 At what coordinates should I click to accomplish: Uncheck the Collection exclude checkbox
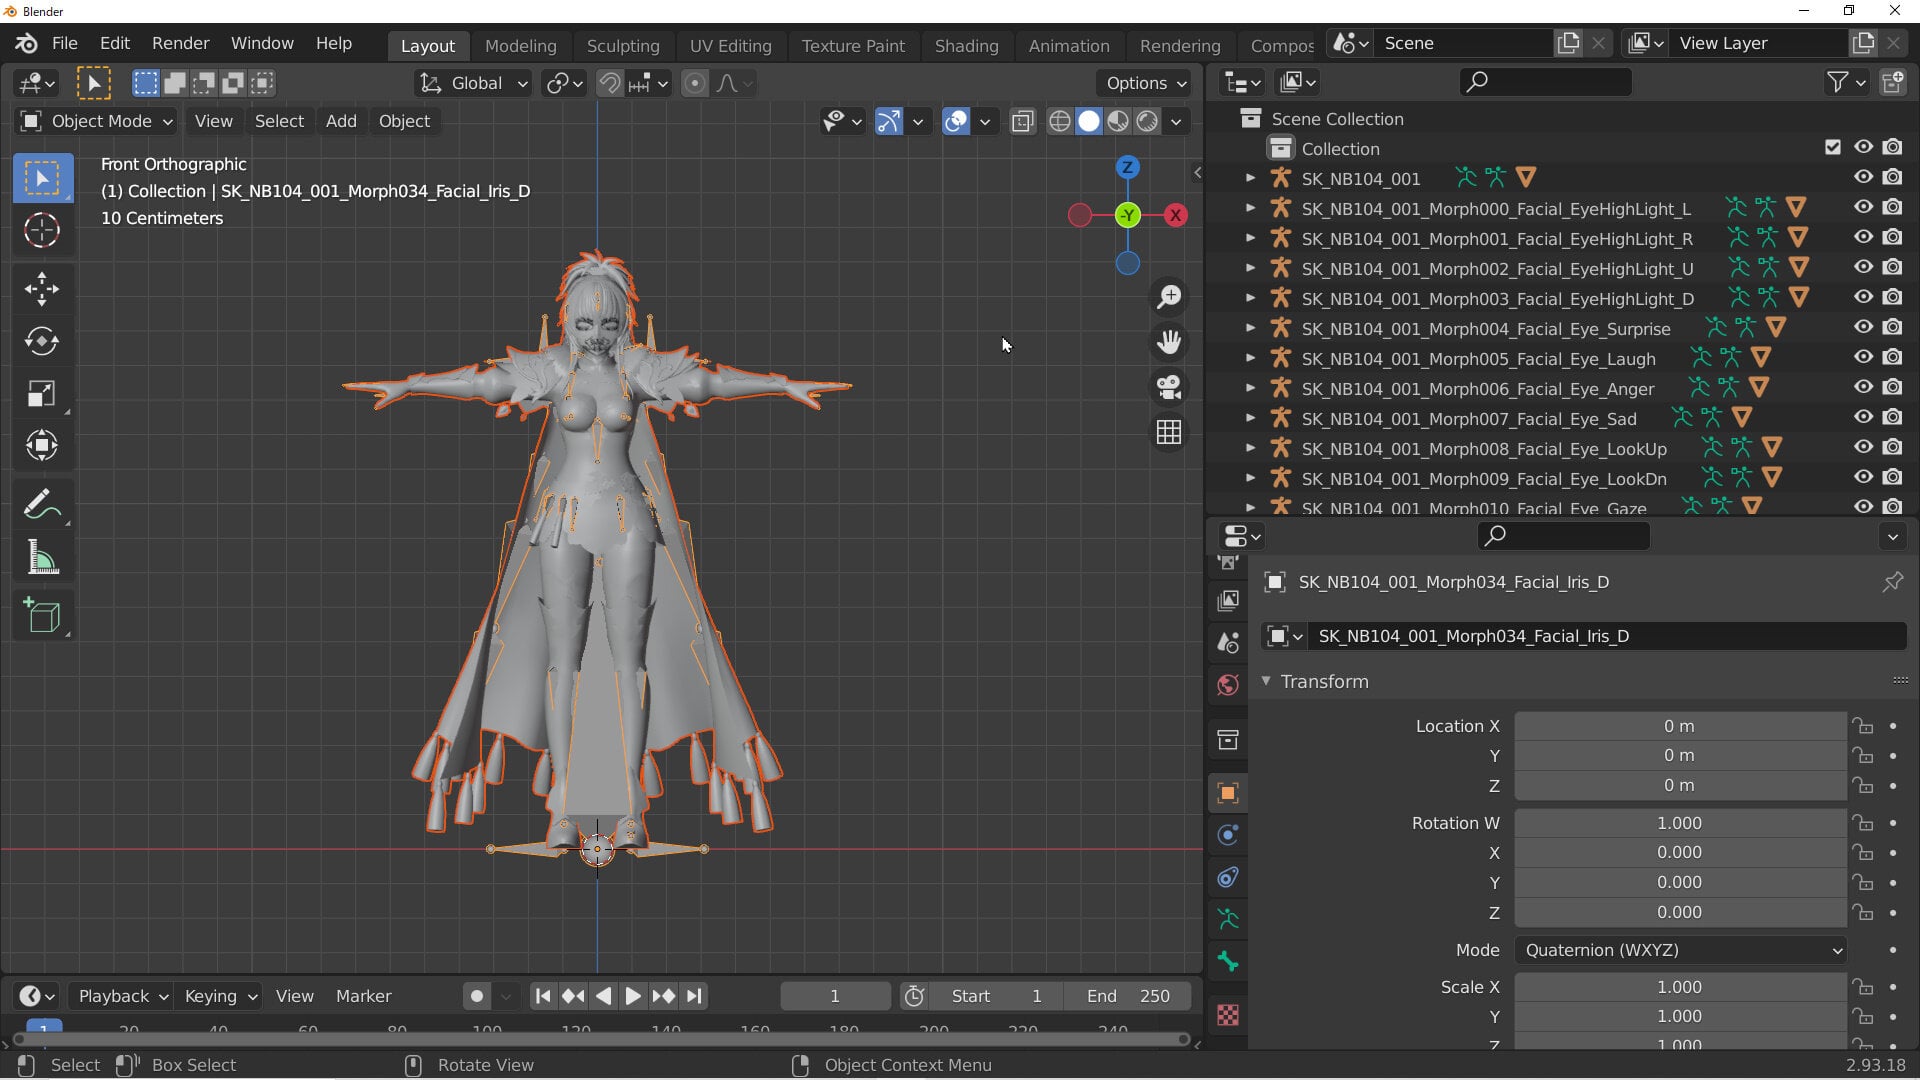tap(1832, 147)
